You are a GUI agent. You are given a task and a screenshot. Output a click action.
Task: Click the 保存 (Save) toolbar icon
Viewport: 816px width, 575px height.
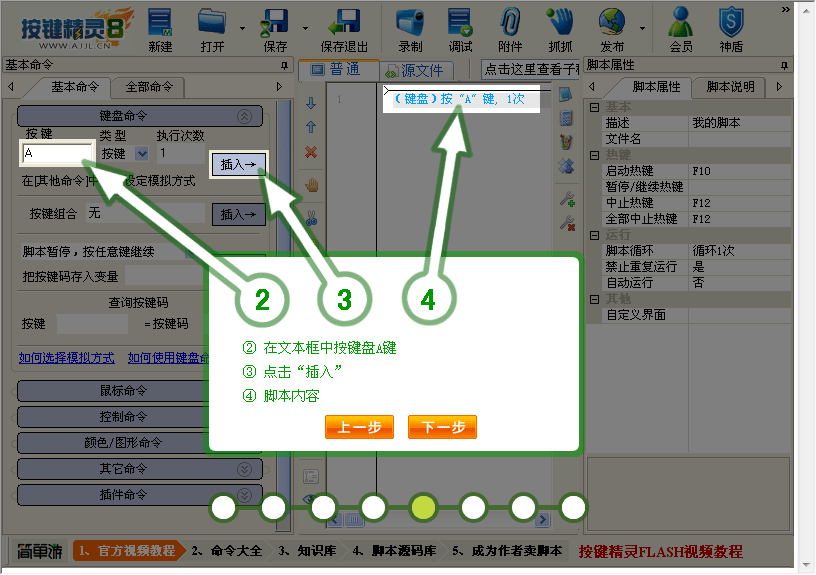point(275,30)
